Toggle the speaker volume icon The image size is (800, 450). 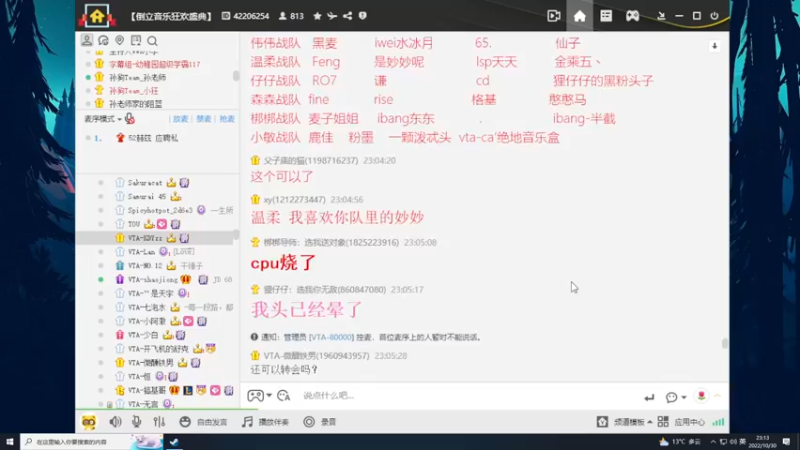[x=115, y=421]
